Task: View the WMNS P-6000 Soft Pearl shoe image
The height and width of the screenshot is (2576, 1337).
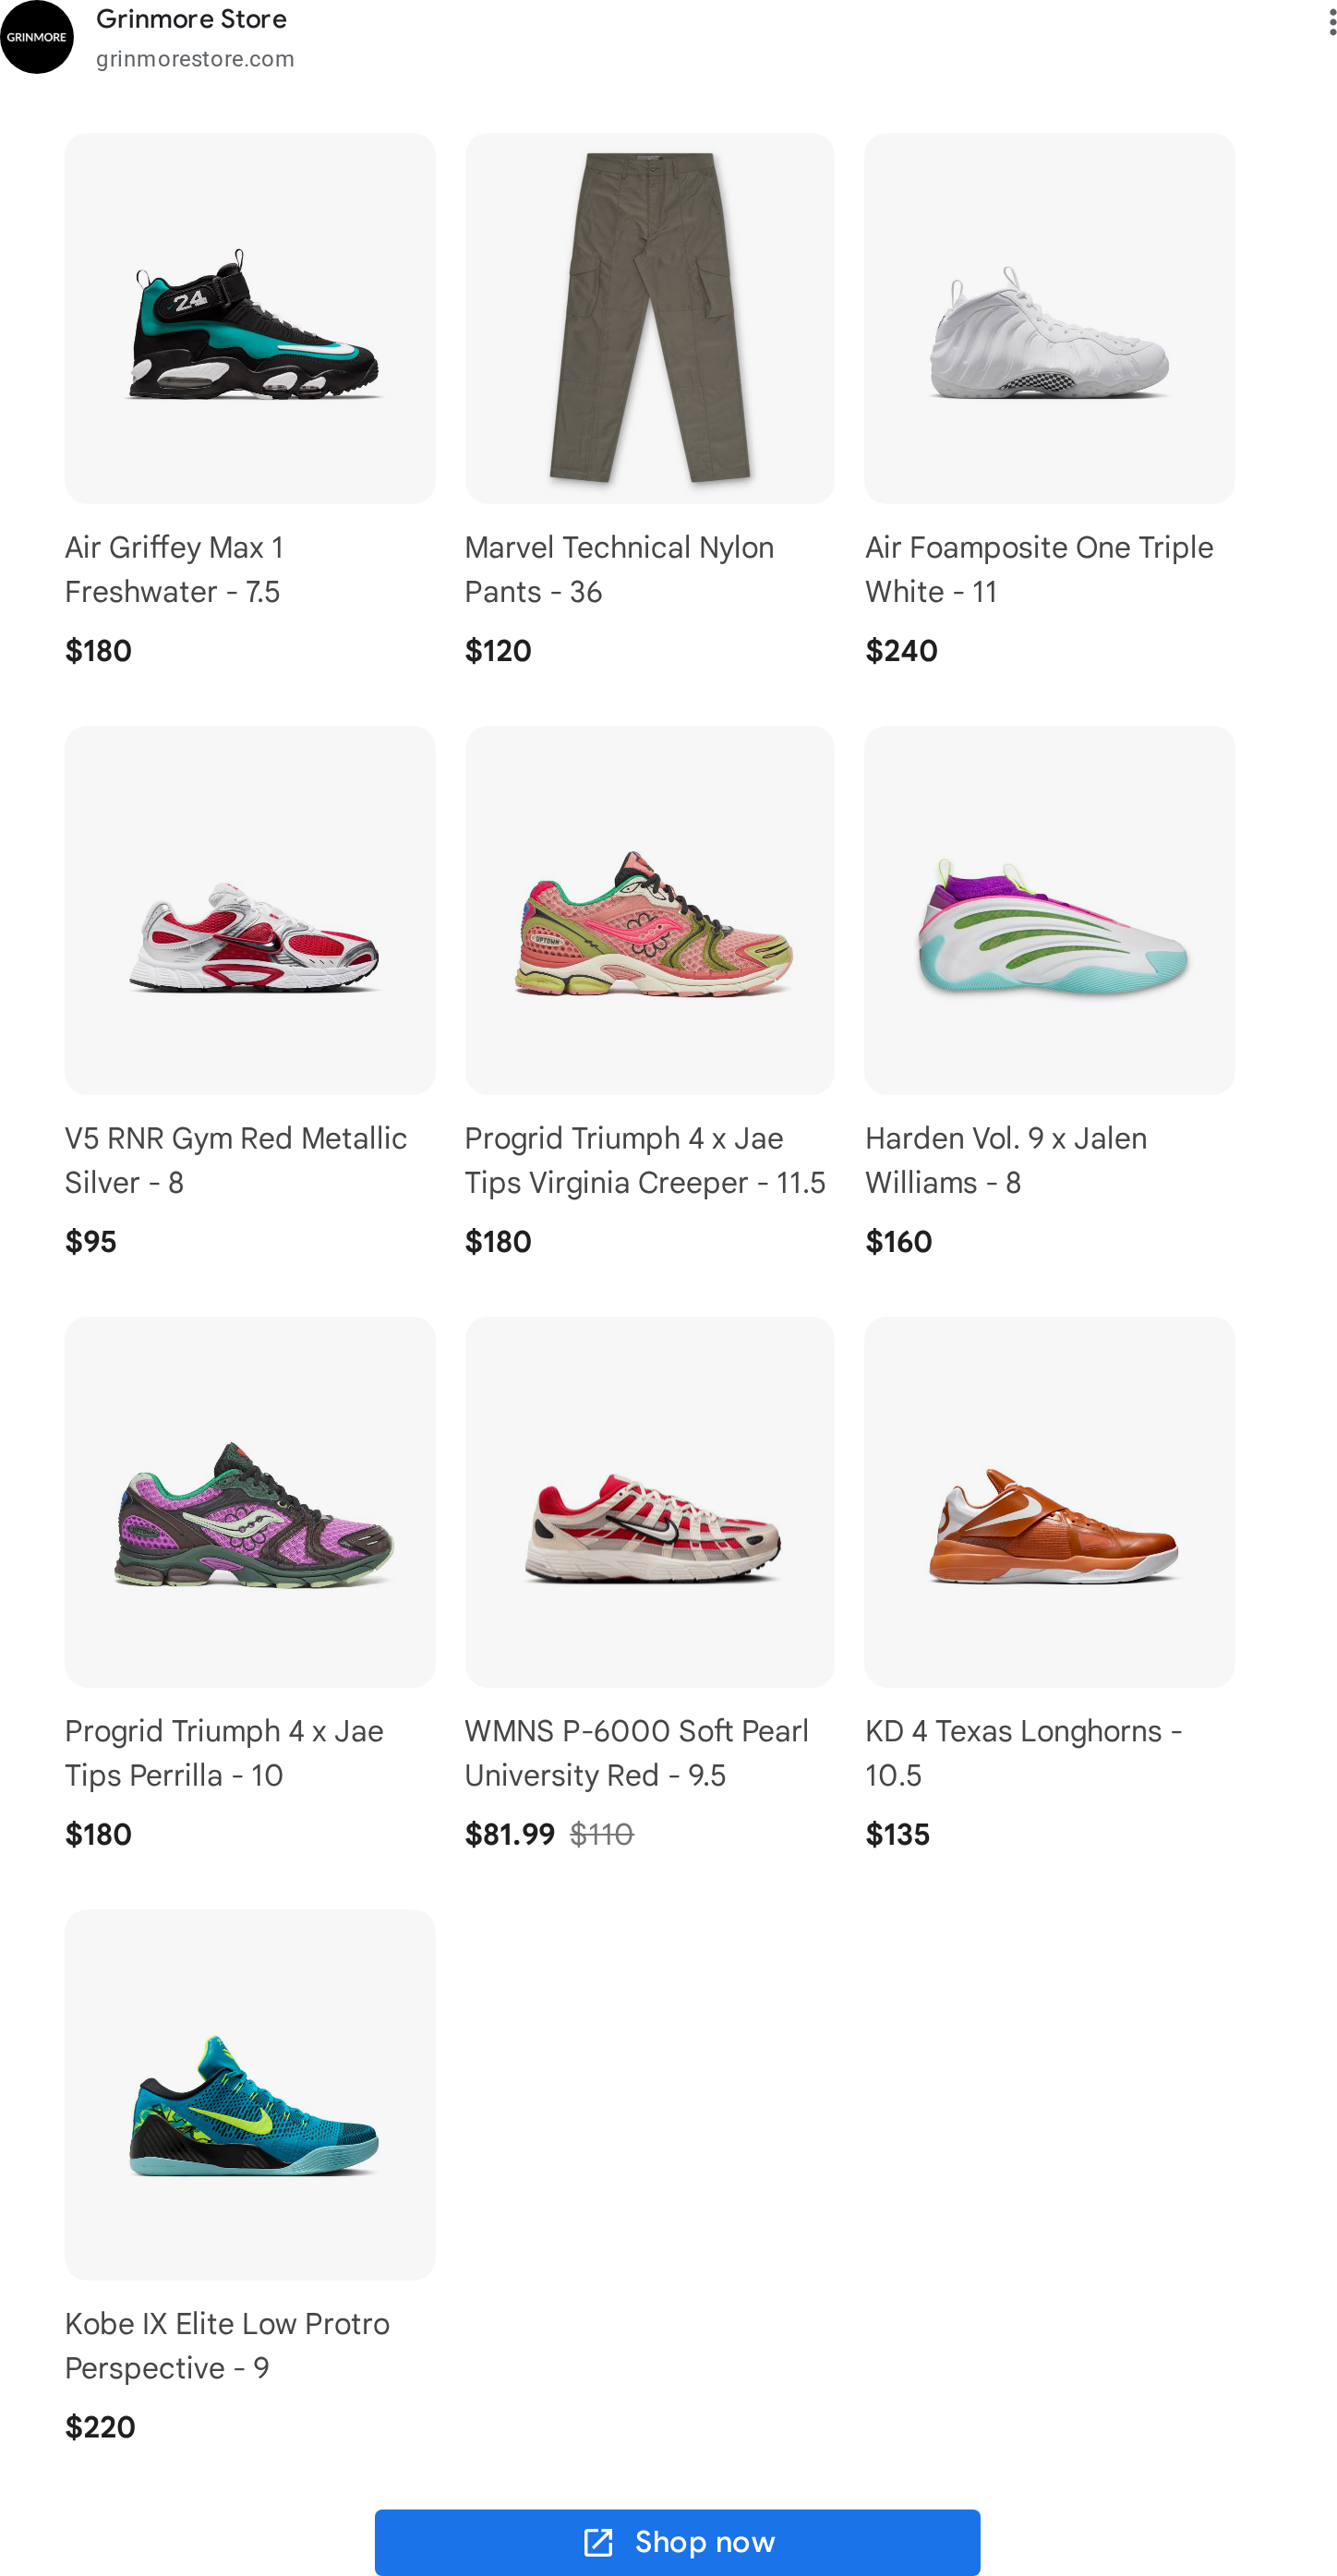Action: tap(649, 1502)
